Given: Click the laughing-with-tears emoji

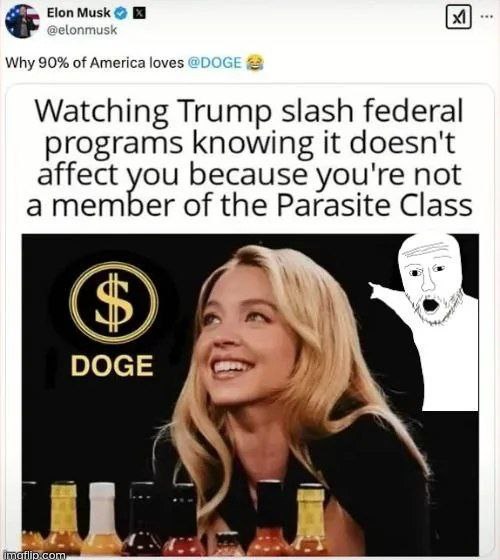Looking at the screenshot, I should click(x=254, y=62).
